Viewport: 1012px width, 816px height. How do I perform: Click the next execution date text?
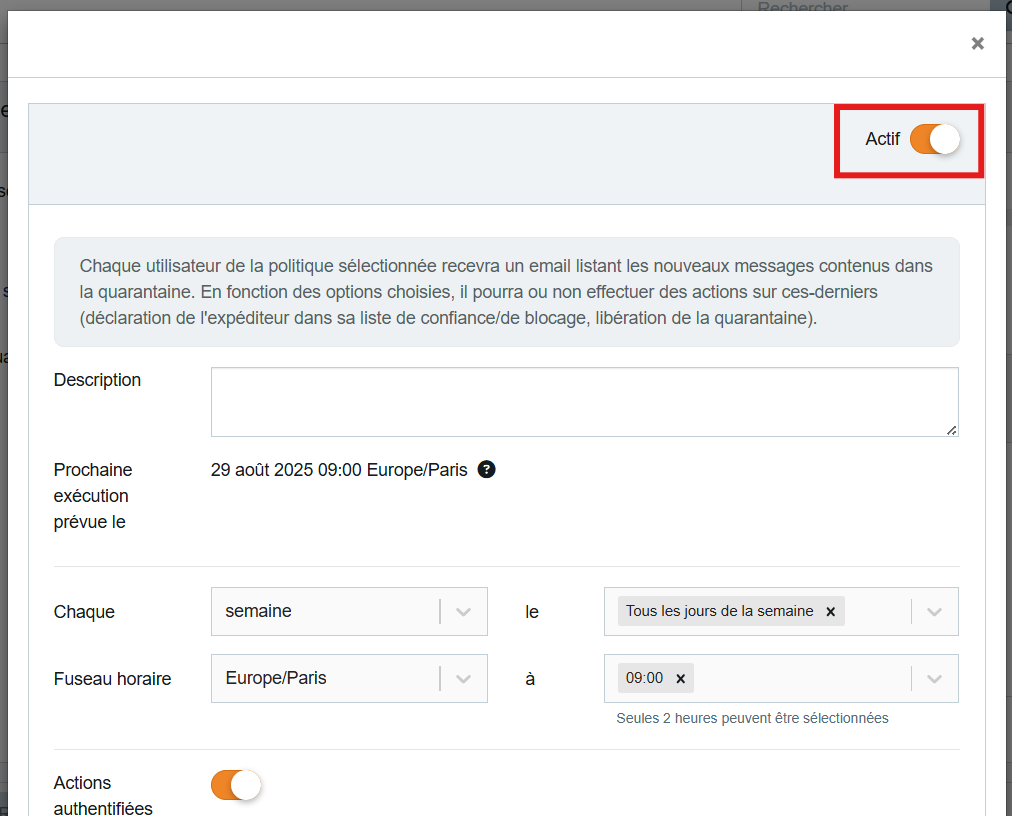(339, 470)
